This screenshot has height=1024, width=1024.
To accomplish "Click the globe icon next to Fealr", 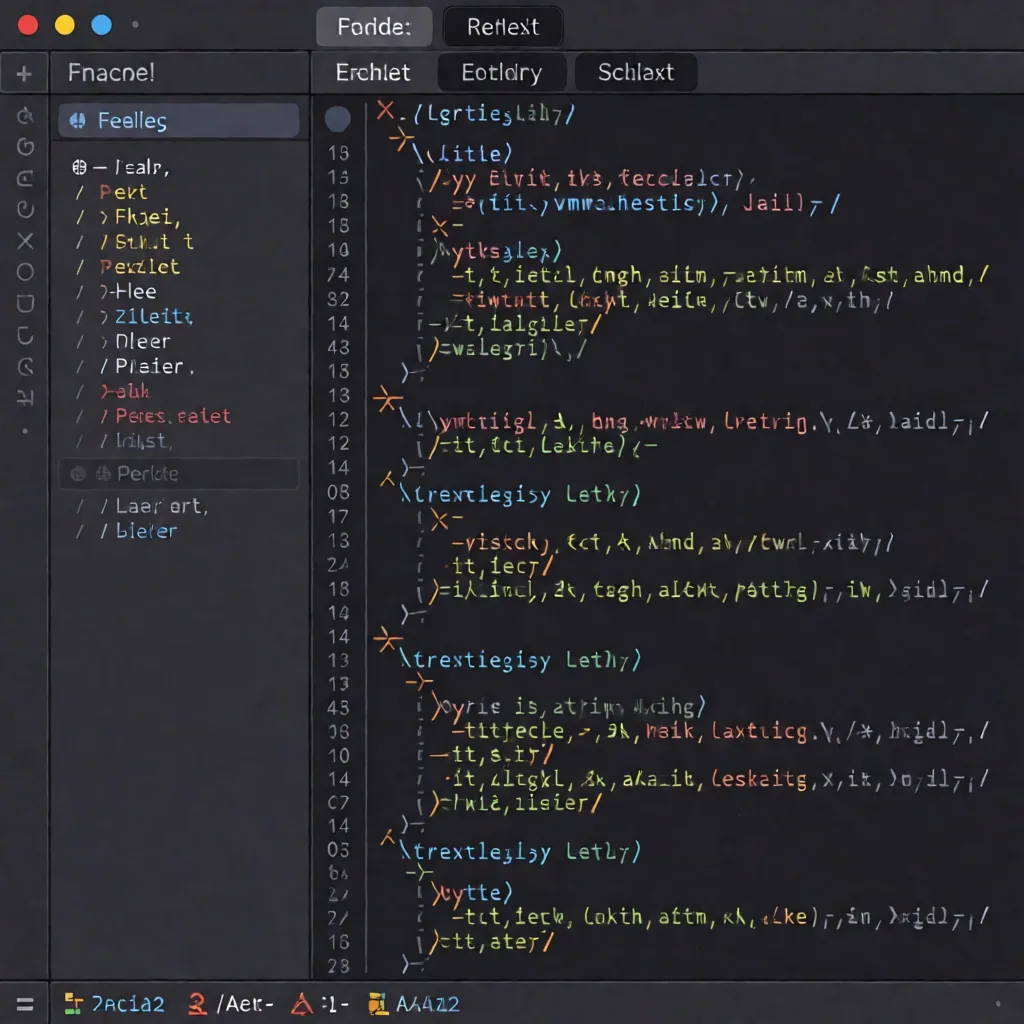I will pyautogui.click(x=79, y=167).
